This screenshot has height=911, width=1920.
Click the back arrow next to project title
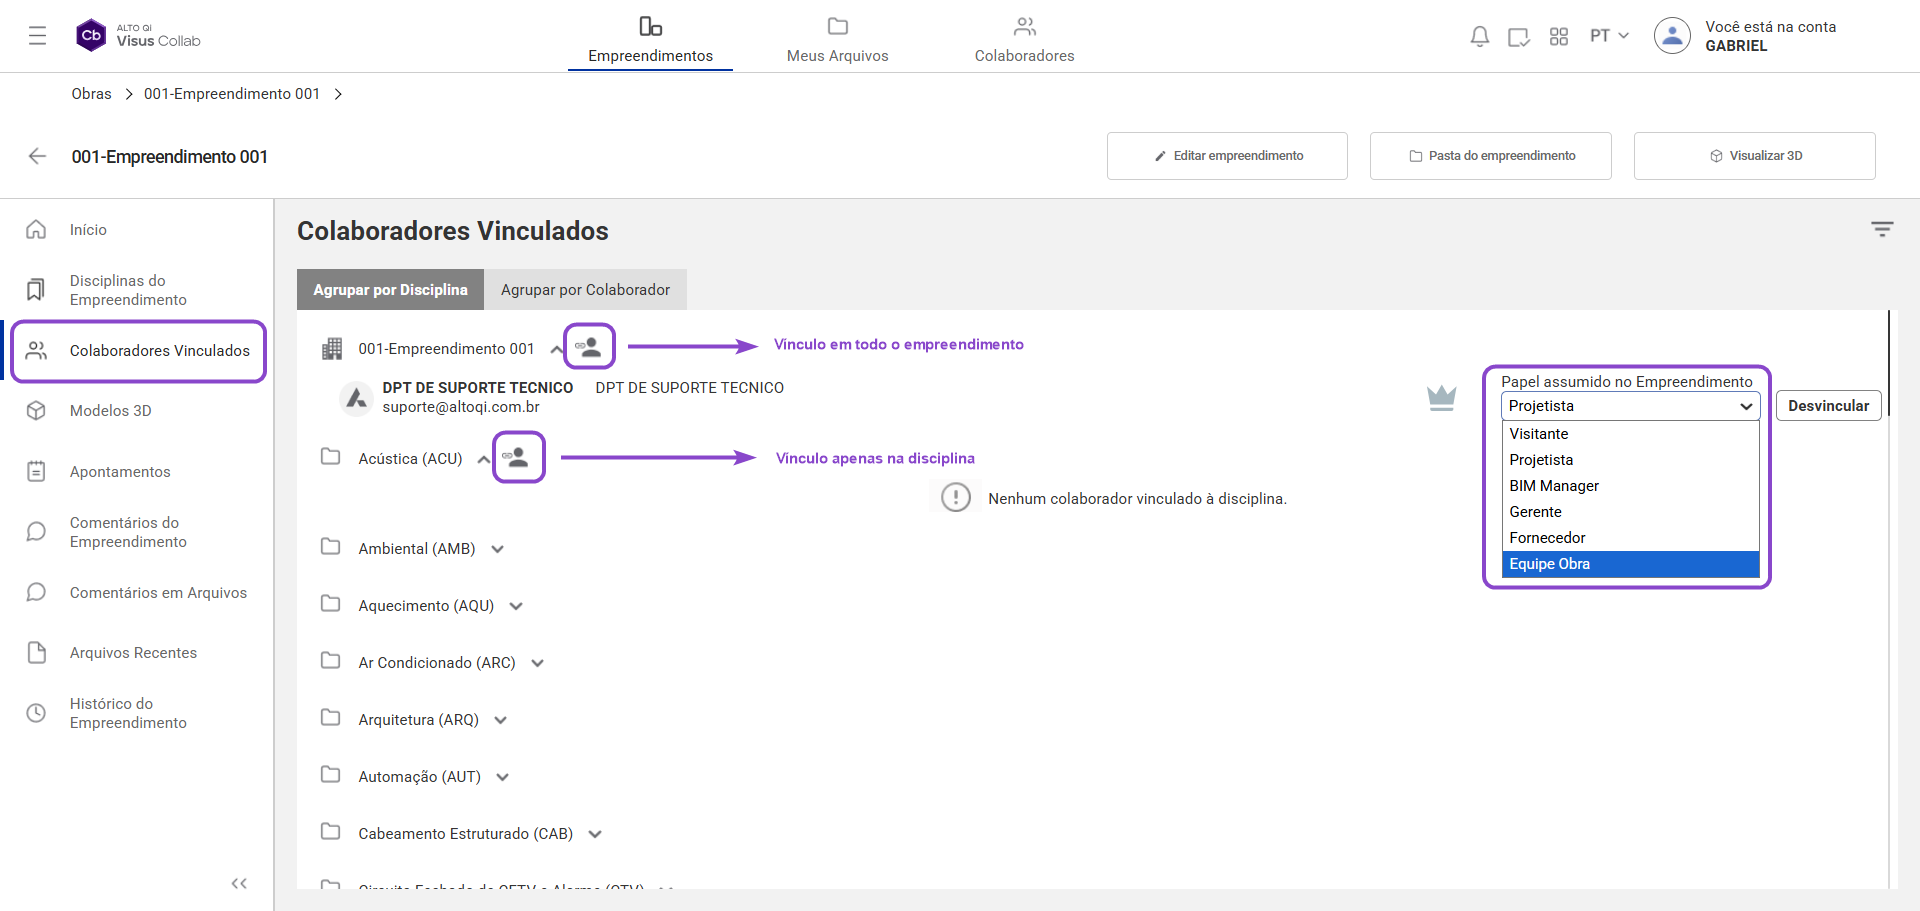[38, 156]
